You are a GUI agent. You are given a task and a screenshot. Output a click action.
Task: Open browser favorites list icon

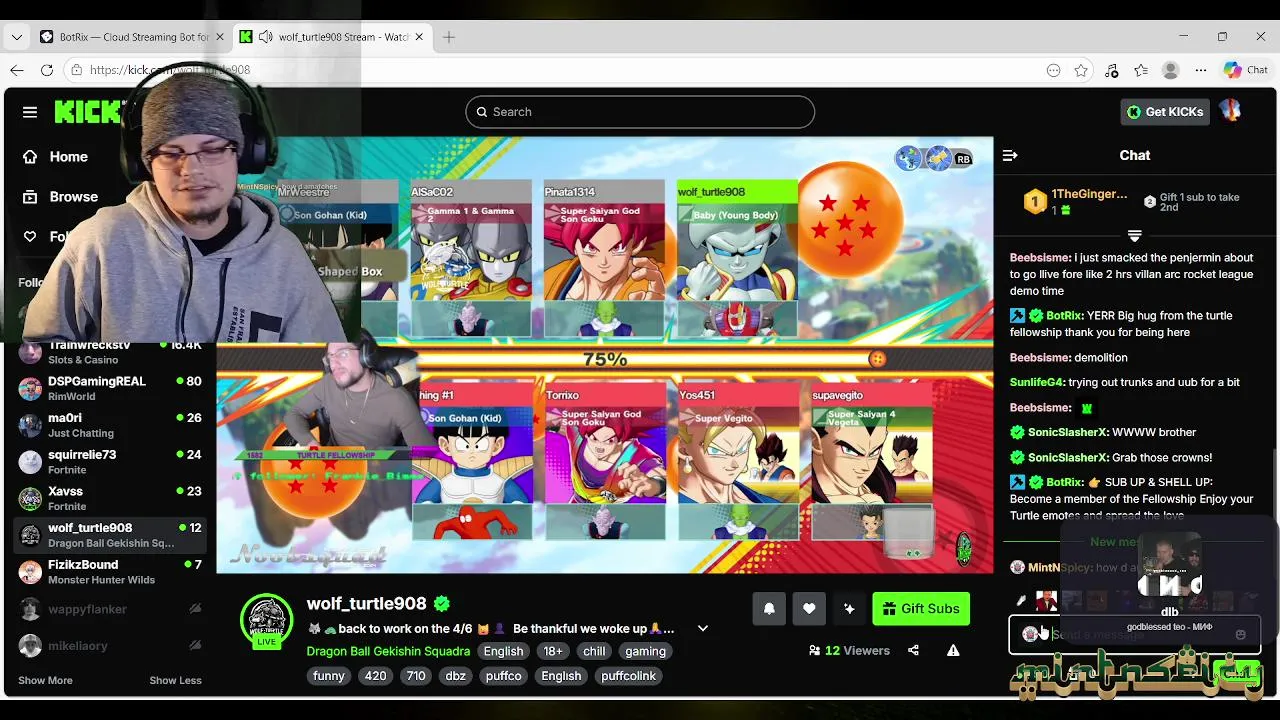pos(1141,70)
